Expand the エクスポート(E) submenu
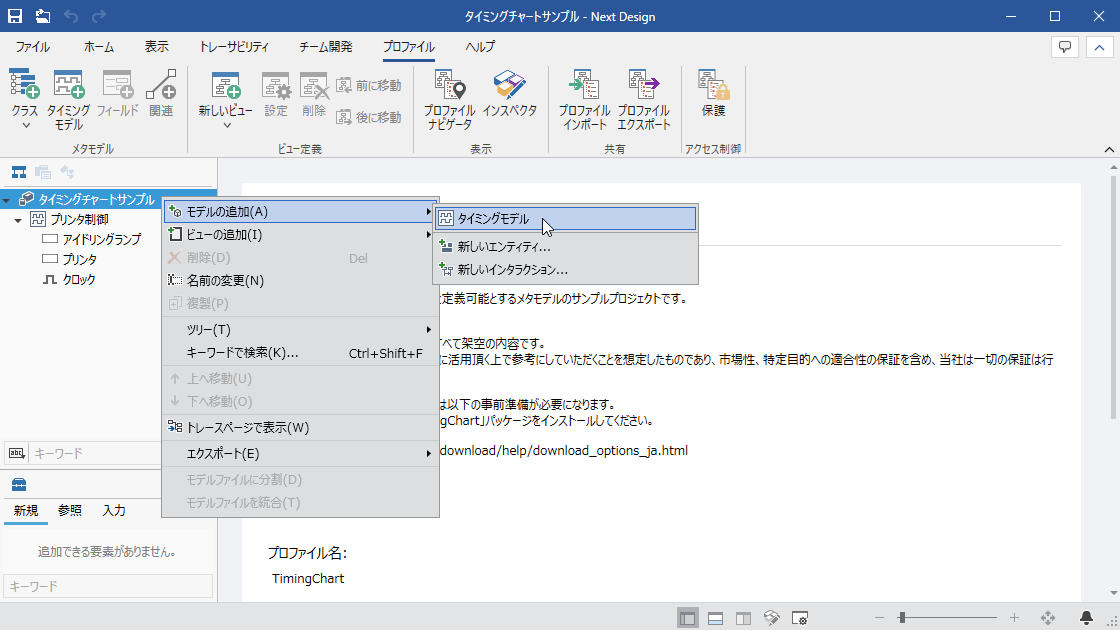The width and height of the screenshot is (1120, 630). [x=300, y=454]
